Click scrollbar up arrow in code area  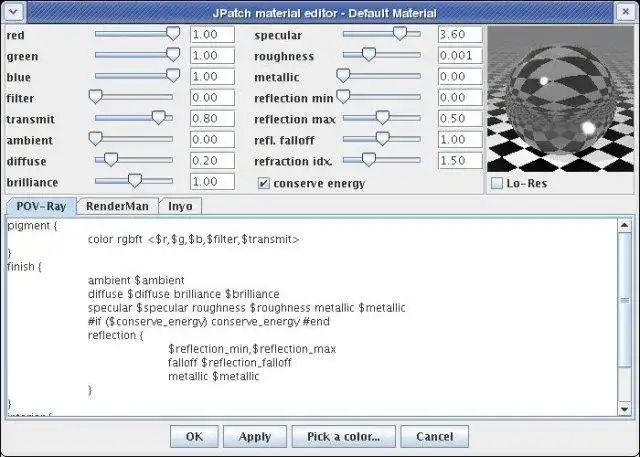624,225
